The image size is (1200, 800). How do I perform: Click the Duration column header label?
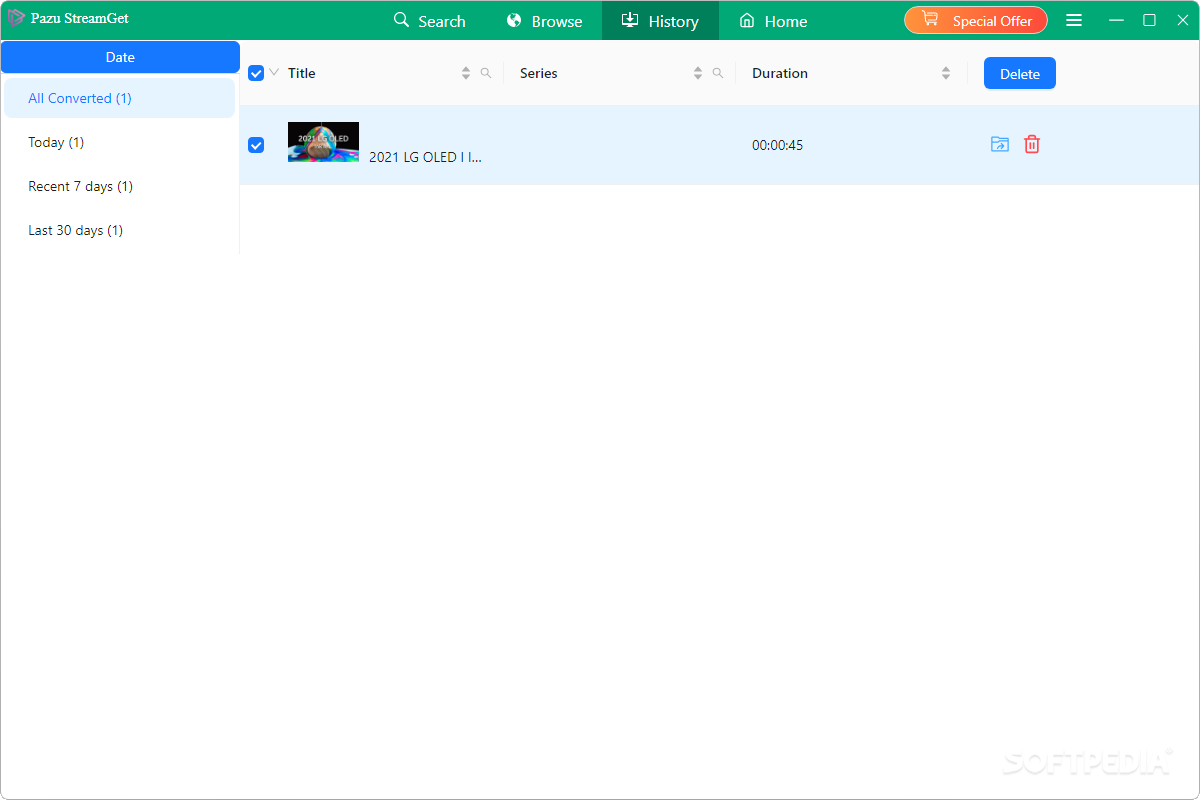[x=780, y=73]
